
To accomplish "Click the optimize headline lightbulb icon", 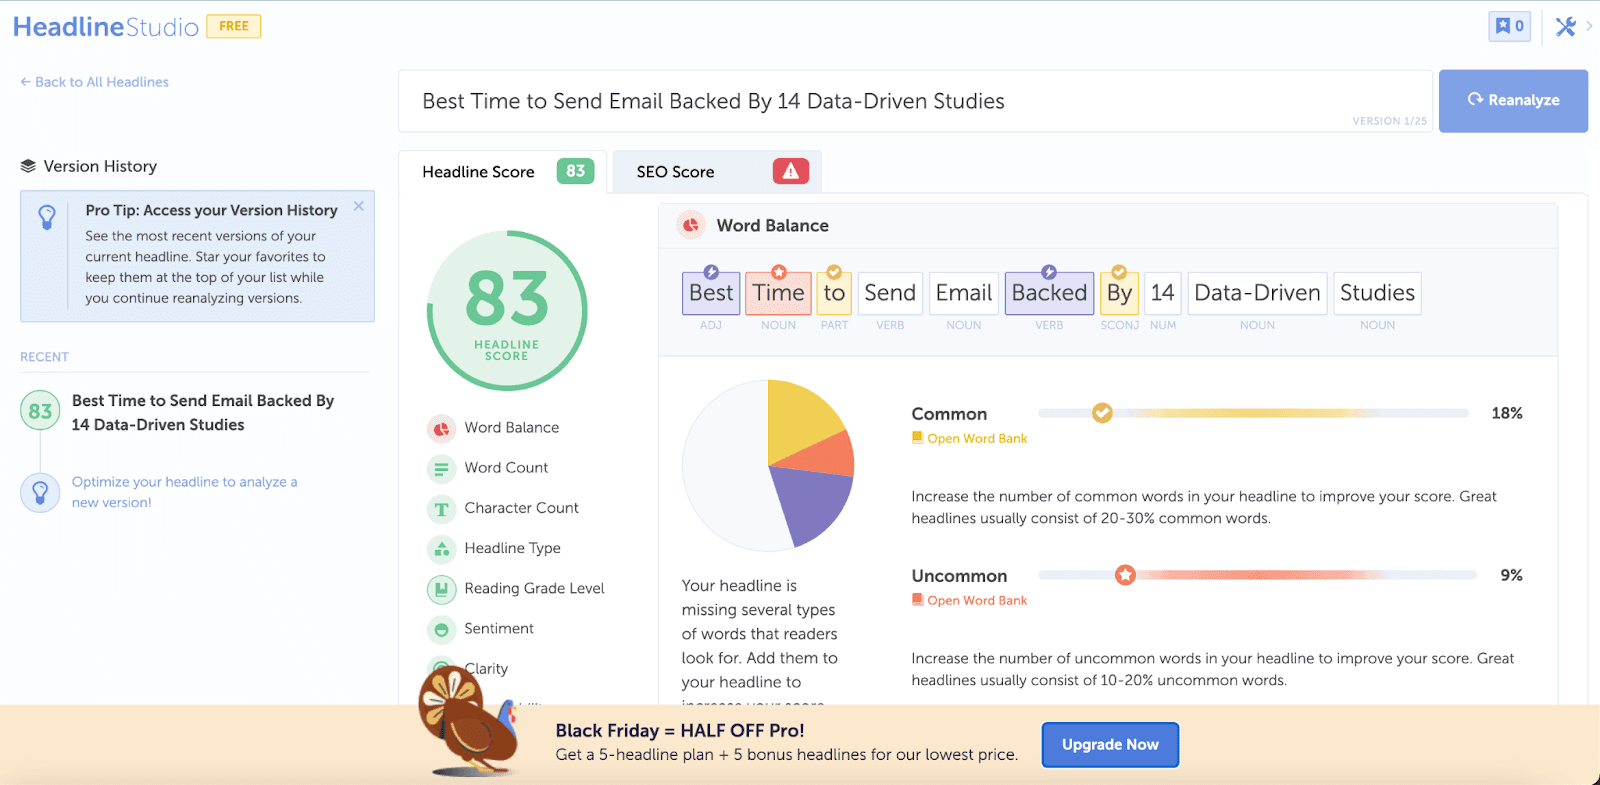I will pos(40,492).
